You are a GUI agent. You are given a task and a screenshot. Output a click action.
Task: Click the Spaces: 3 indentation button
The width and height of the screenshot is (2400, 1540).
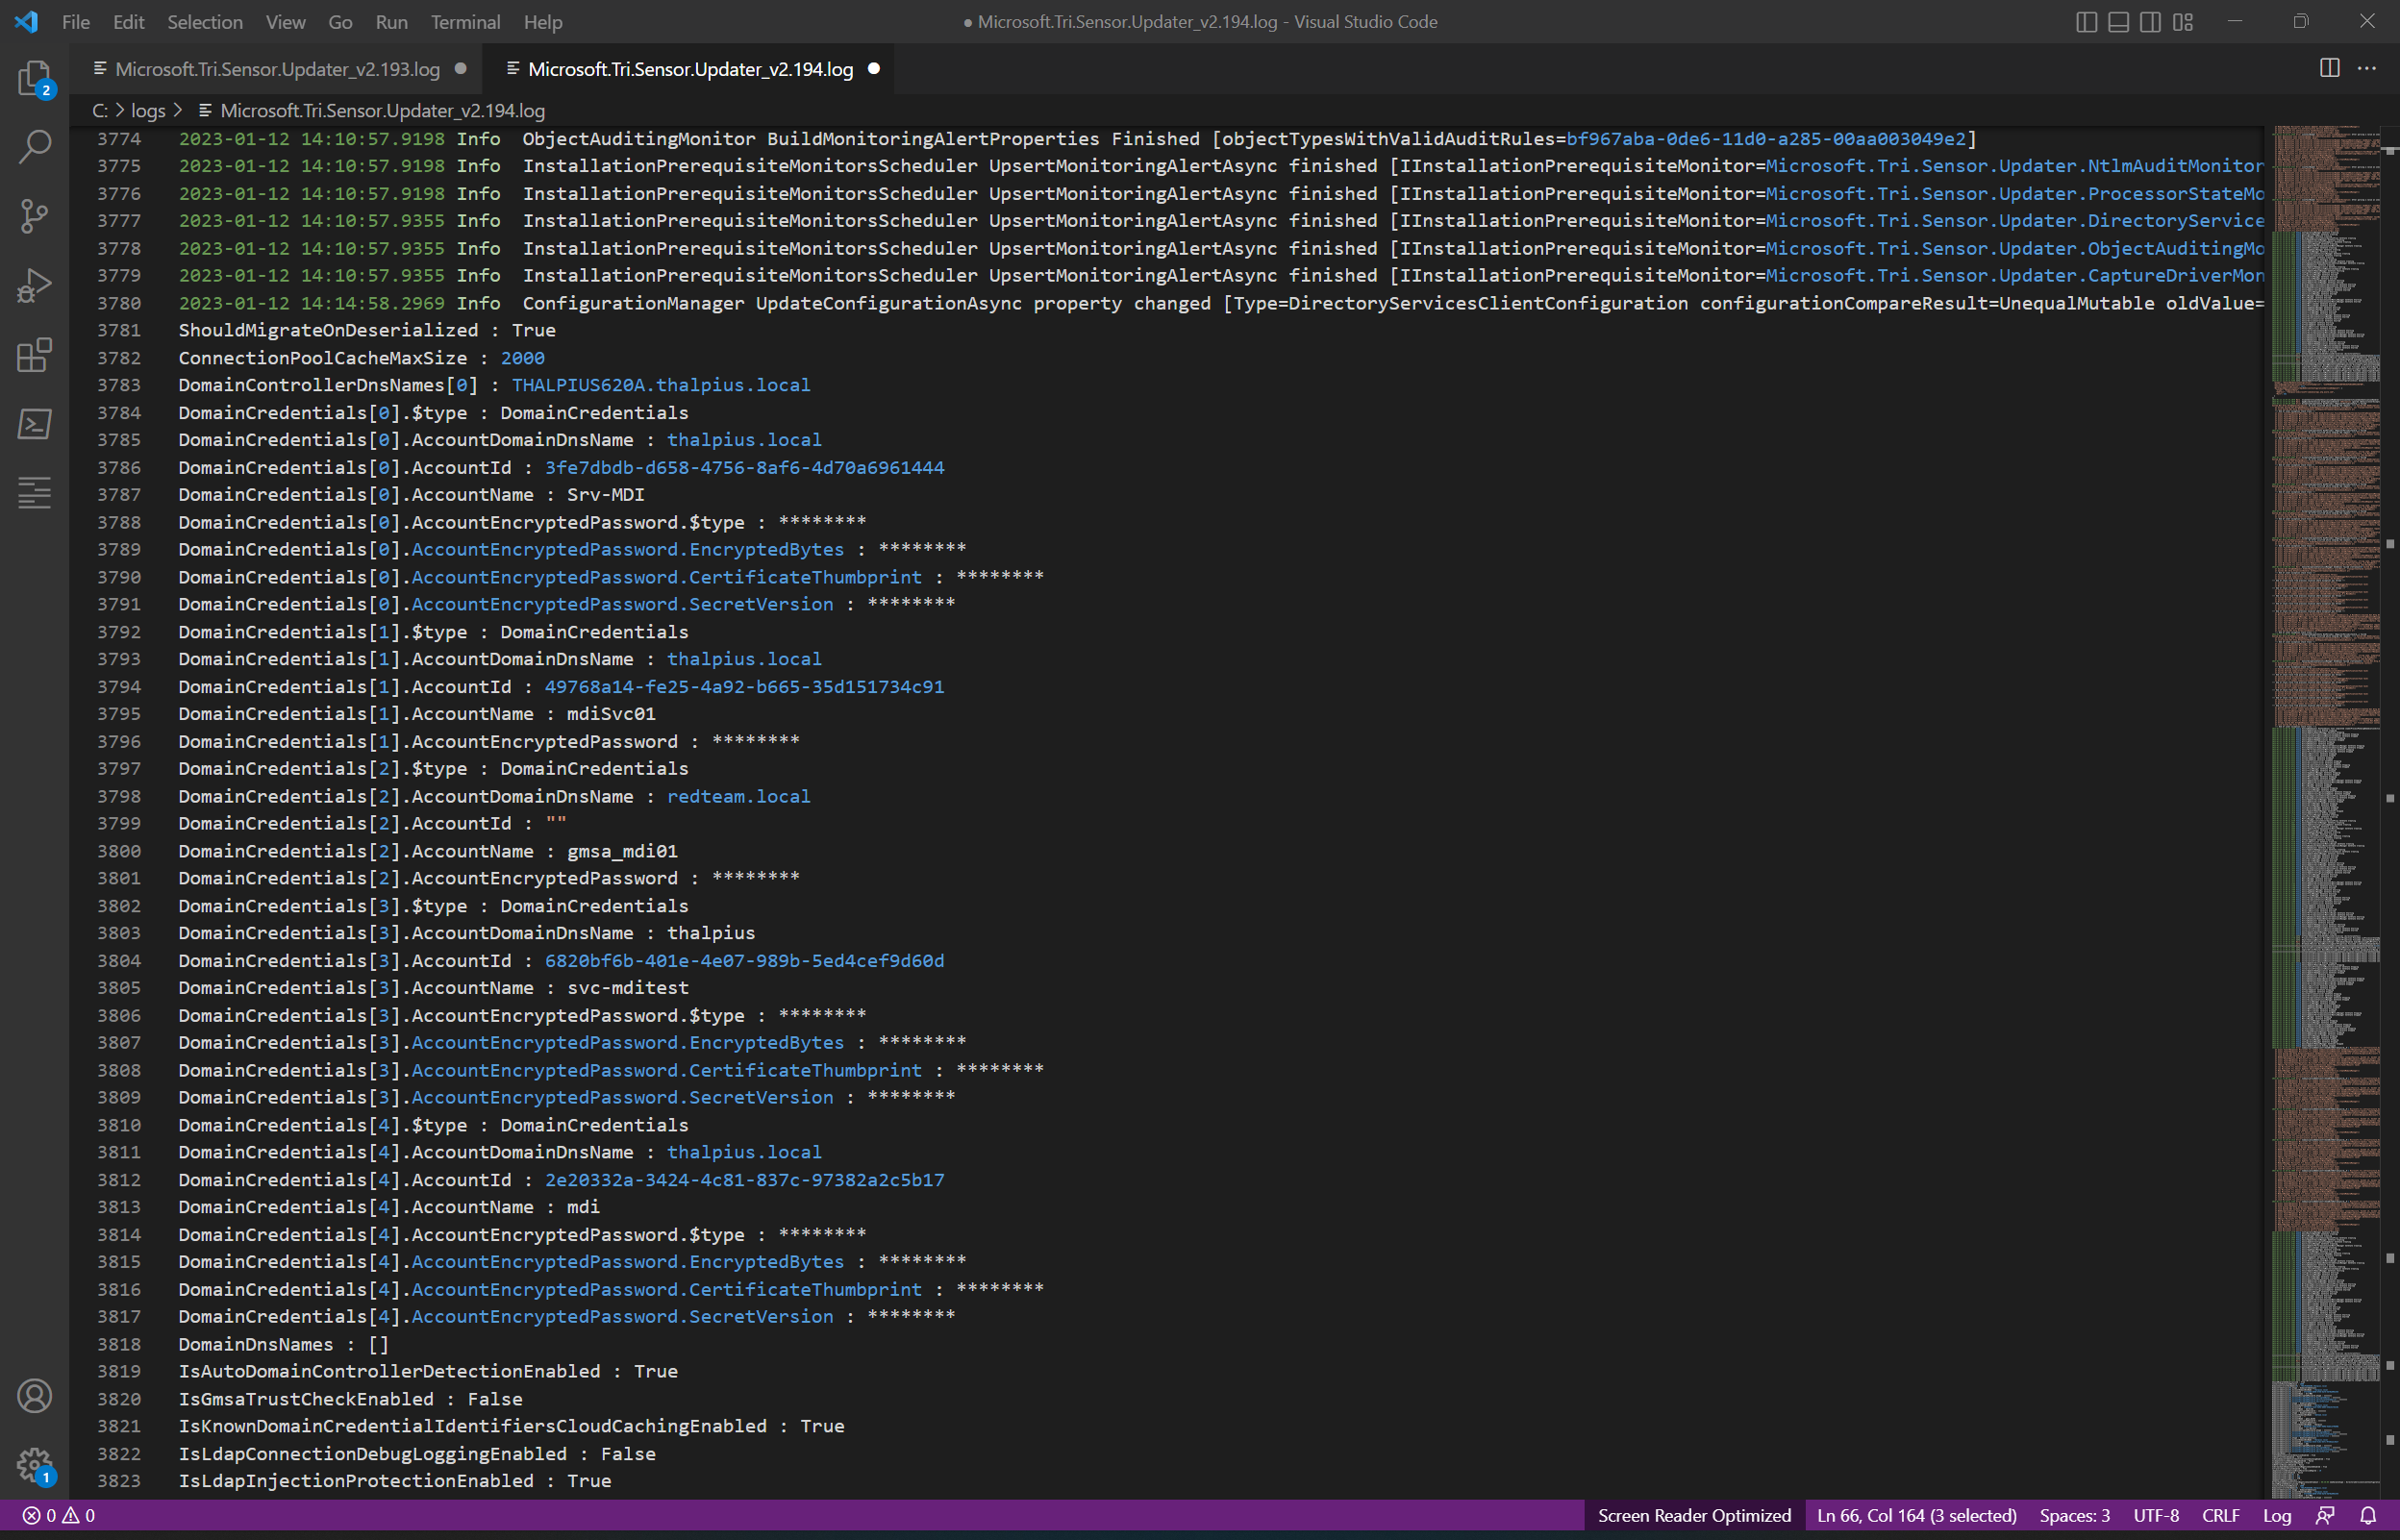[x=2074, y=1515]
